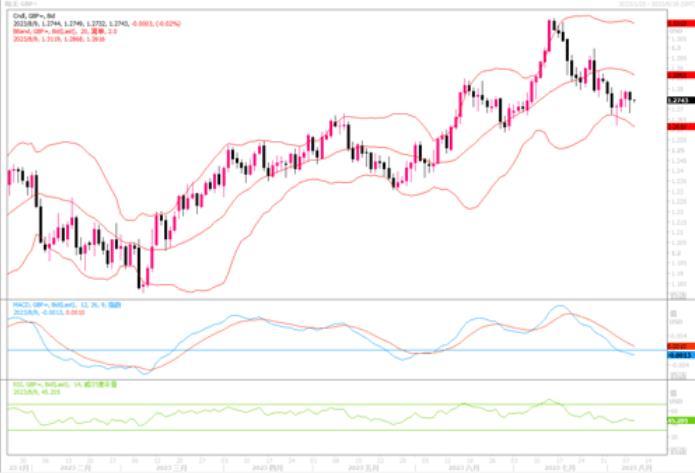This screenshot has height=473, width=695.
Task: Click the green RSI indicator legend title
Action: click(x=65, y=385)
